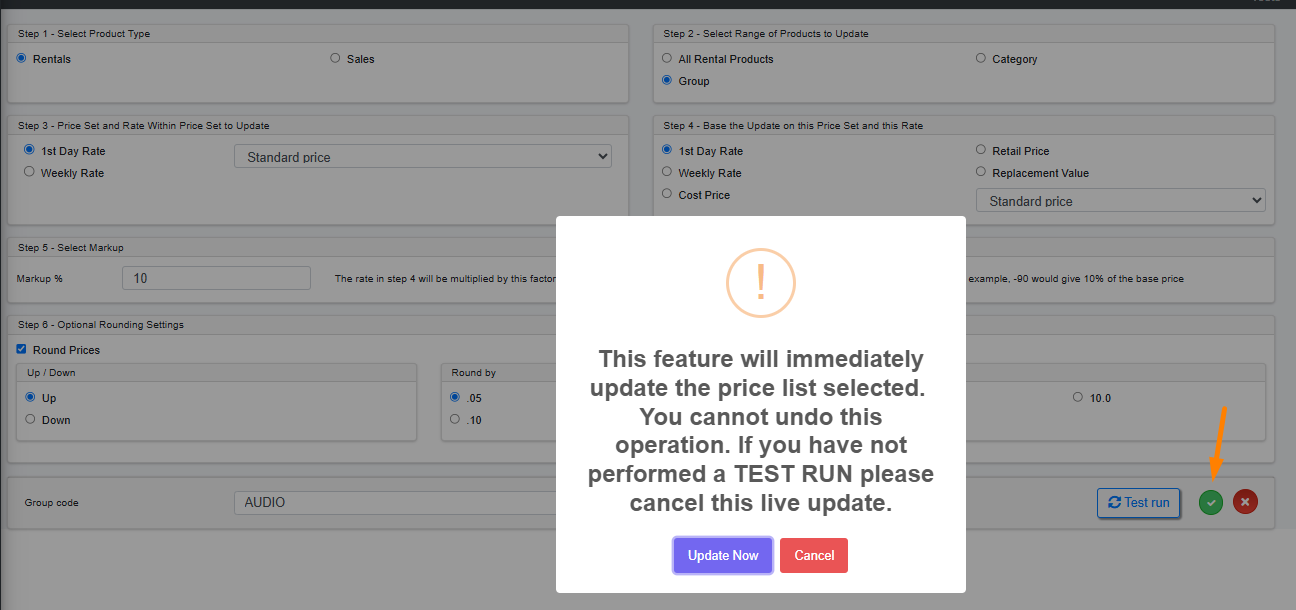Click the red X cancel icon
Screen dimensions: 1296x610
1245,502
